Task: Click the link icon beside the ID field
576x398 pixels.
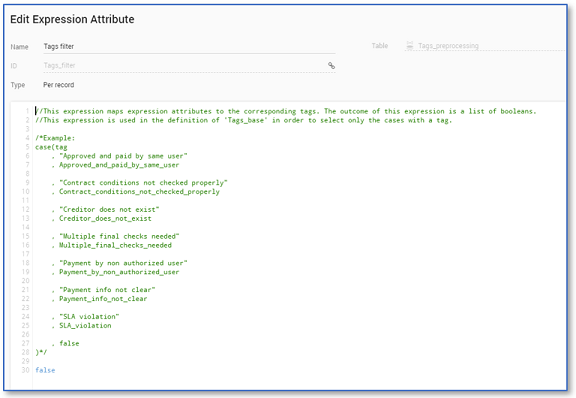Action: (331, 65)
